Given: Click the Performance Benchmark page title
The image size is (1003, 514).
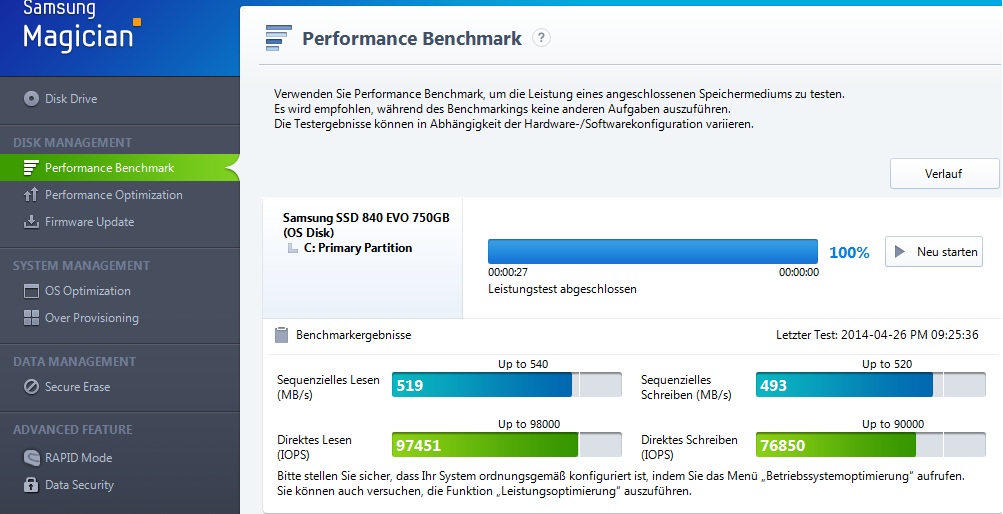Looking at the screenshot, I should [412, 38].
